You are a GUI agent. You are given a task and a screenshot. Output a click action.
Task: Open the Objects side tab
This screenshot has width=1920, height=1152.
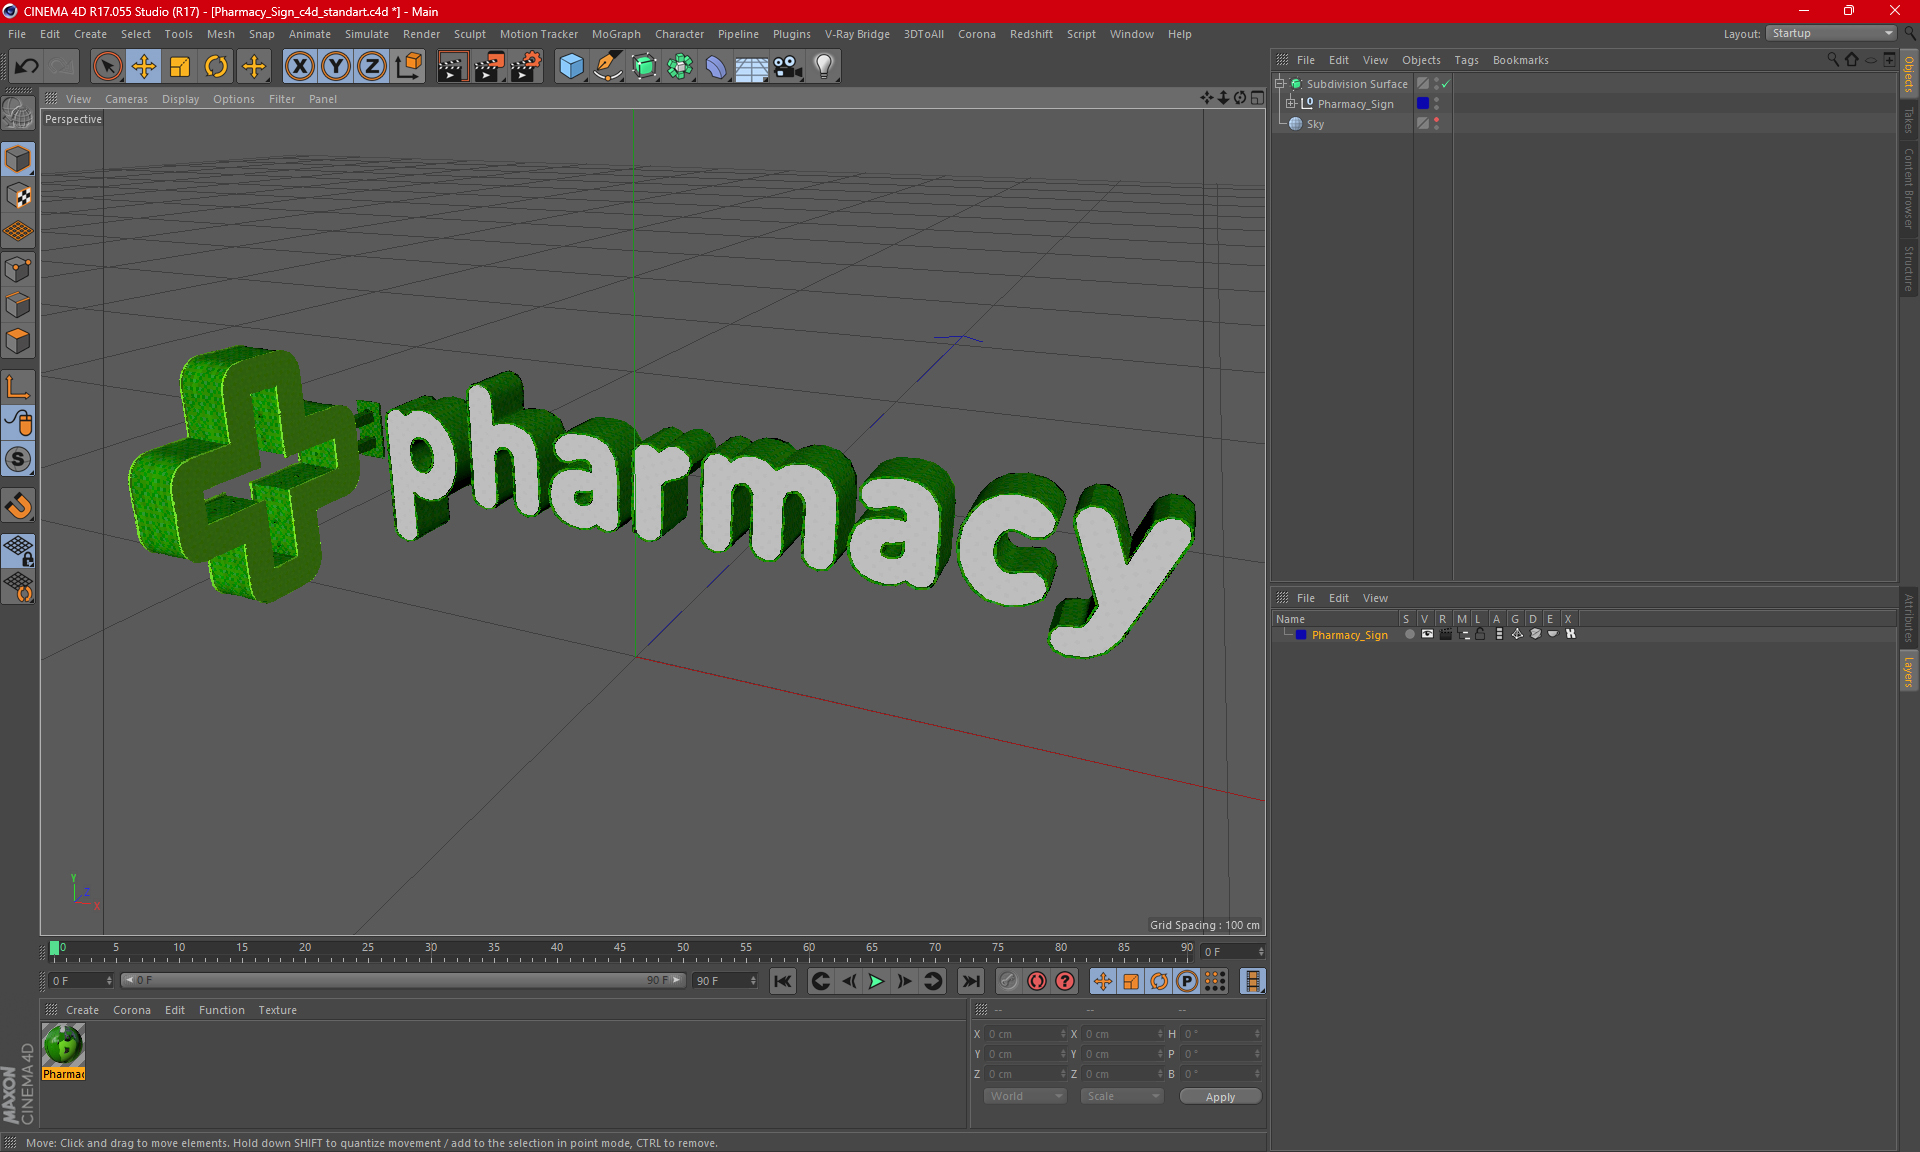[1908, 75]
